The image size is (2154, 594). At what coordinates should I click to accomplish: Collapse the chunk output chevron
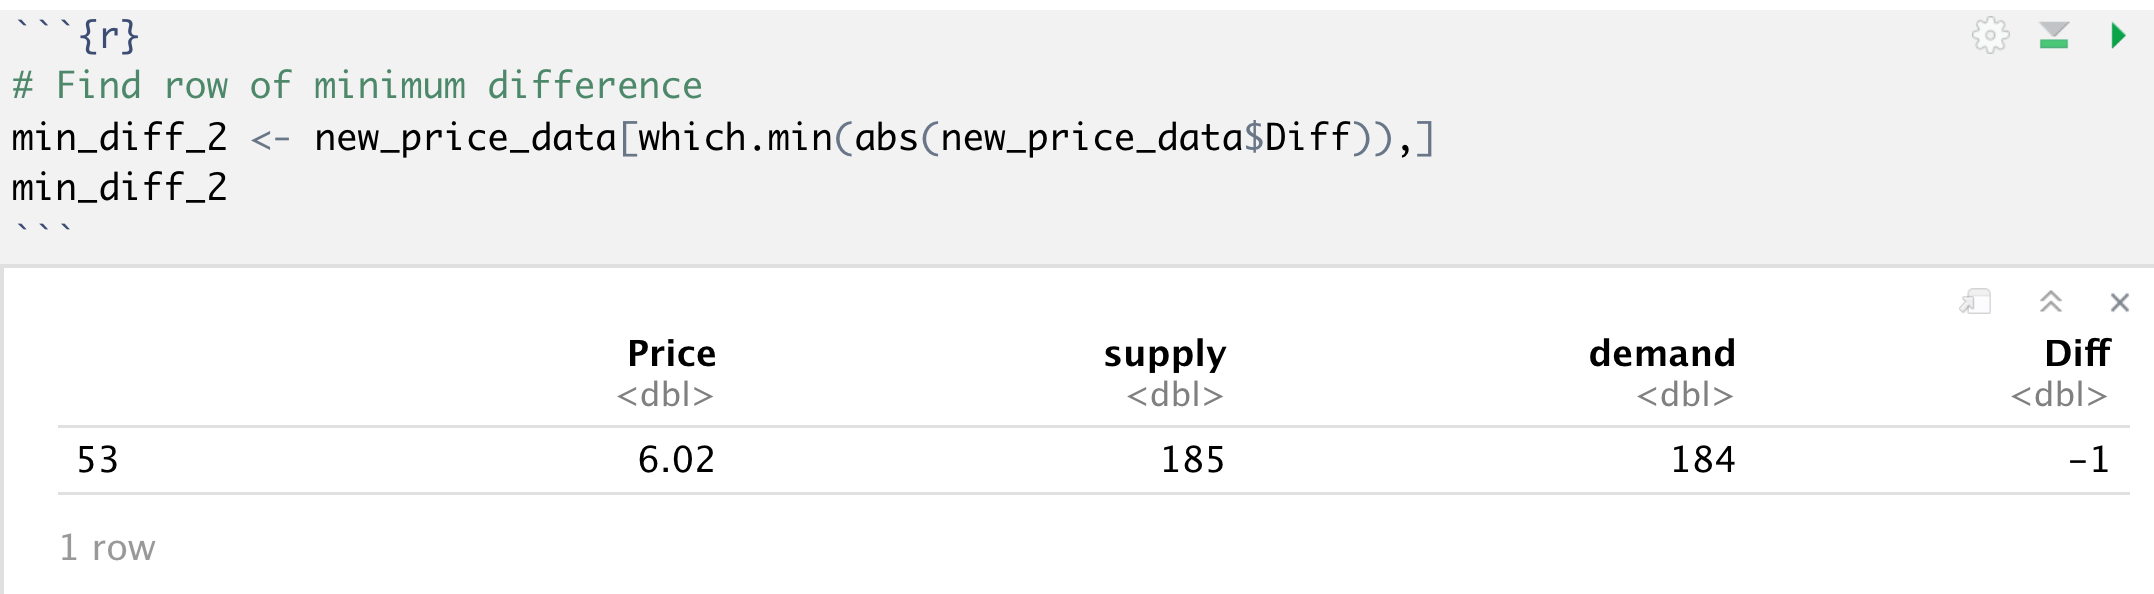[x=2051, y=302]
